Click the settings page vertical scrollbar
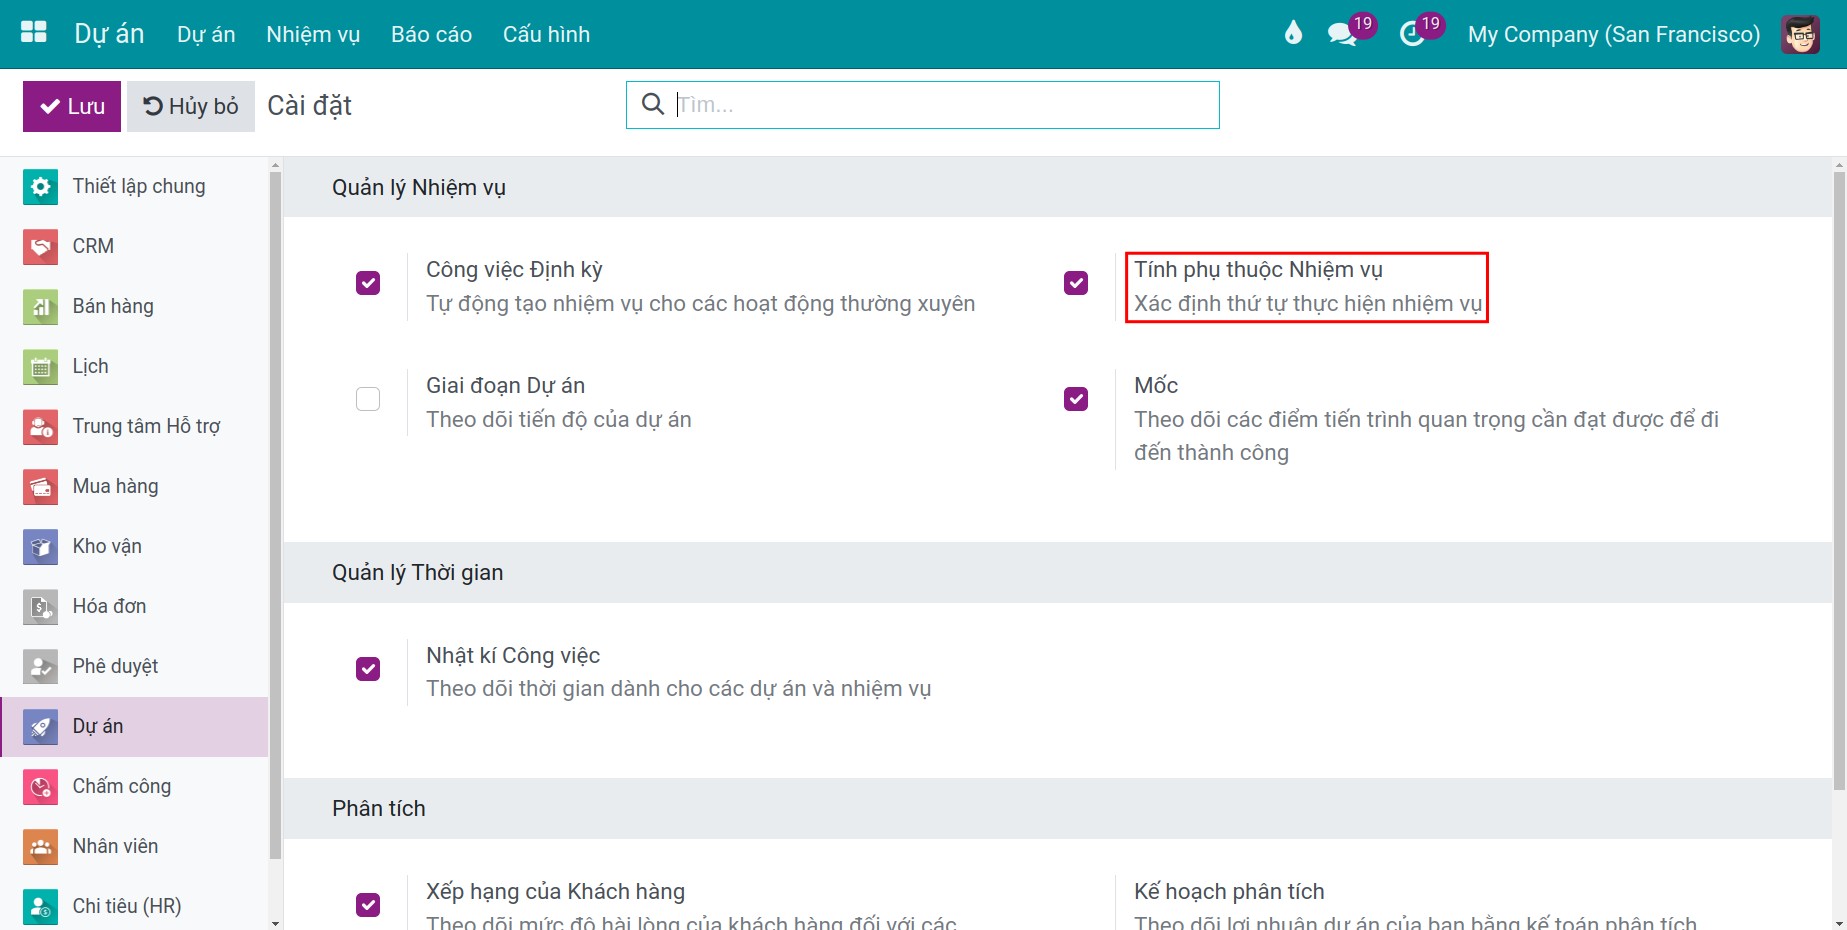 coord(1839,480)
